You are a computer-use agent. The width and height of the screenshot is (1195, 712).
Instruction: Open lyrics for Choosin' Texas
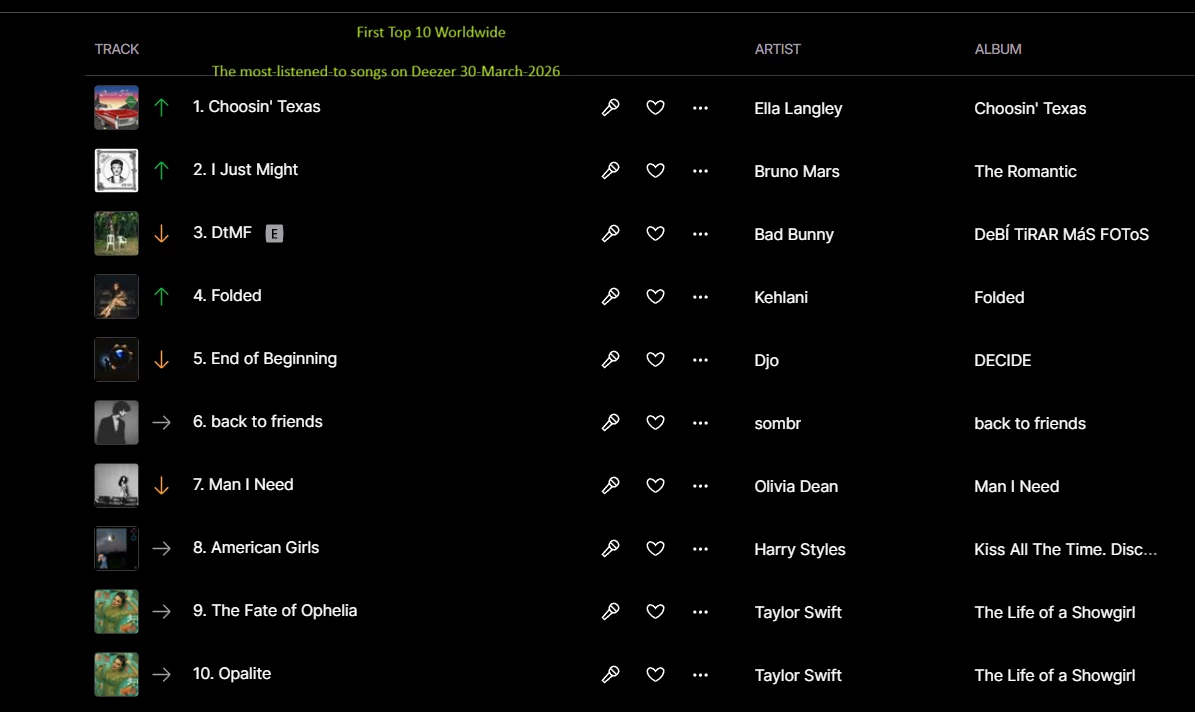[610, 107]
